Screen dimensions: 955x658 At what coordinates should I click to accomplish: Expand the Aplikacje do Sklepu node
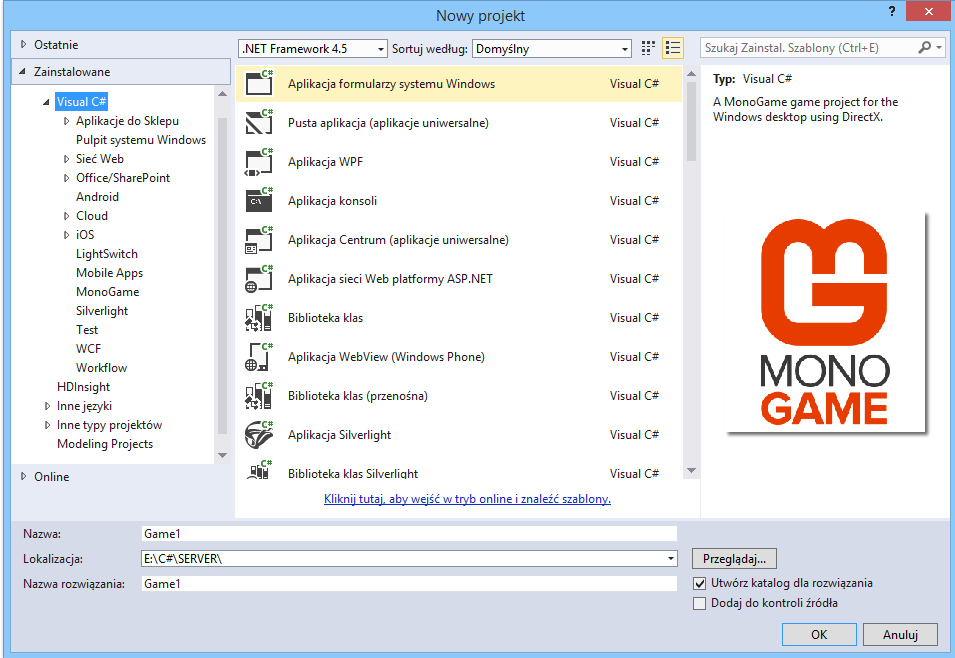pyautogui.click(x=66, y=121)
